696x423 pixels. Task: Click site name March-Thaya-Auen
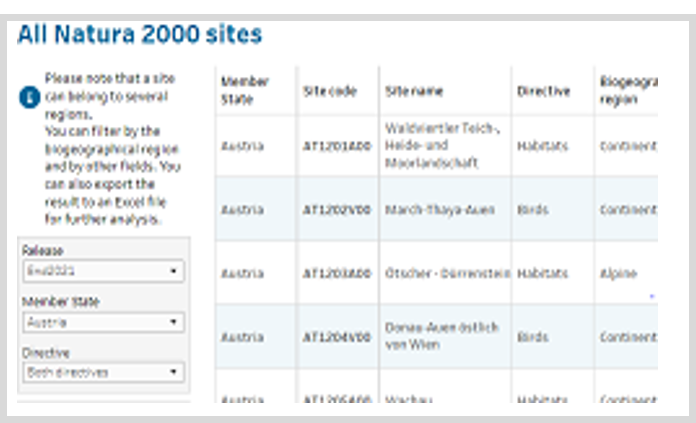click(439, 210)
